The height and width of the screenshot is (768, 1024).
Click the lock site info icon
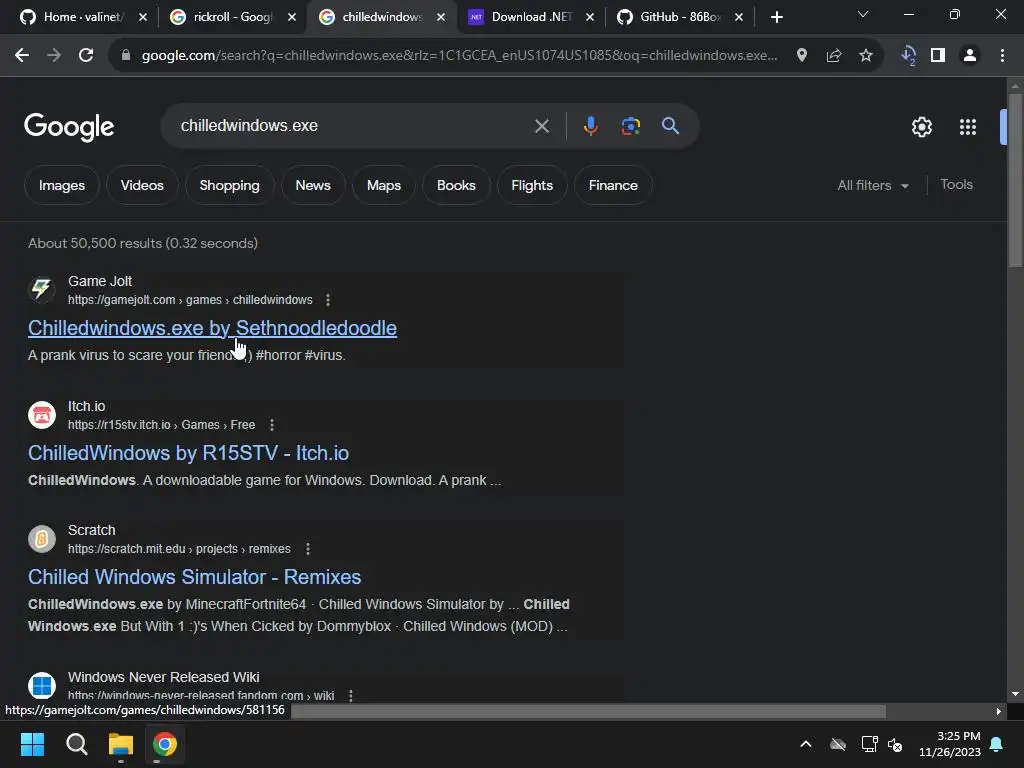126,56
